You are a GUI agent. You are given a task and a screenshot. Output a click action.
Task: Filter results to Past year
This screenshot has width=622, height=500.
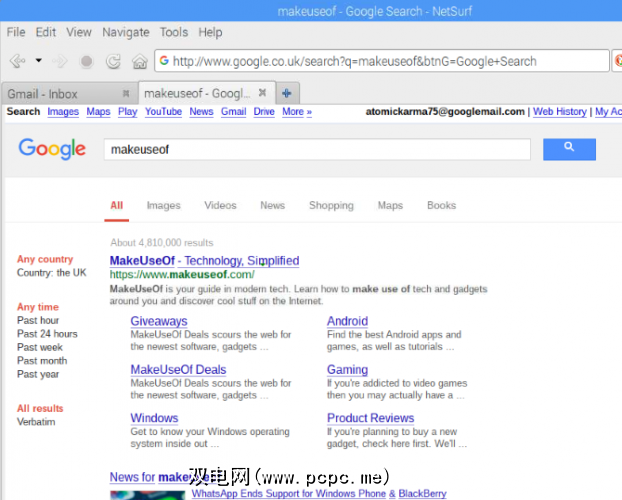[38, 375]
